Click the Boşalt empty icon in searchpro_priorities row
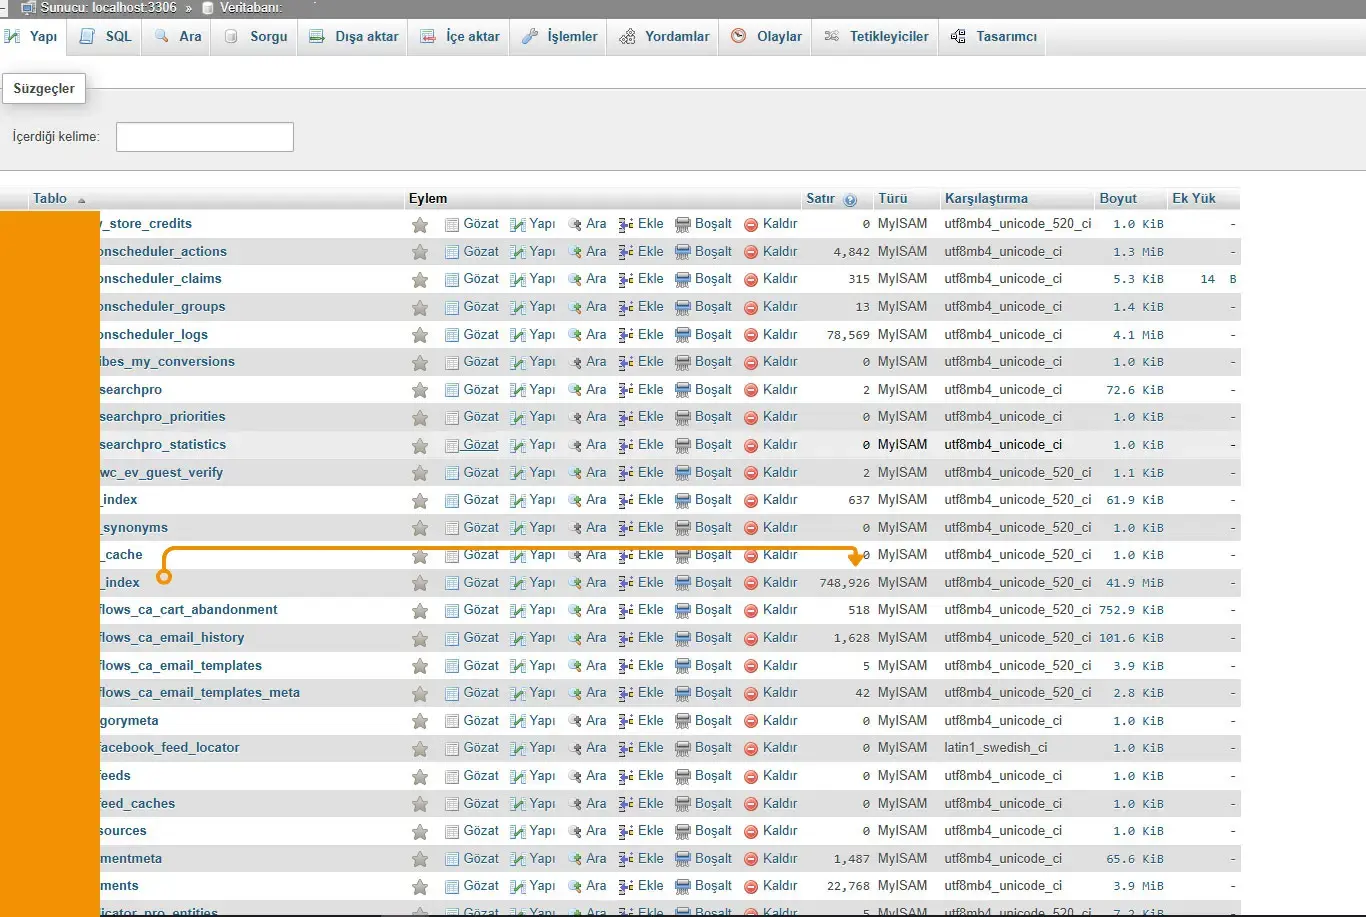Image resolution: width=1366 pixels, height=917 pixels. 683,417
